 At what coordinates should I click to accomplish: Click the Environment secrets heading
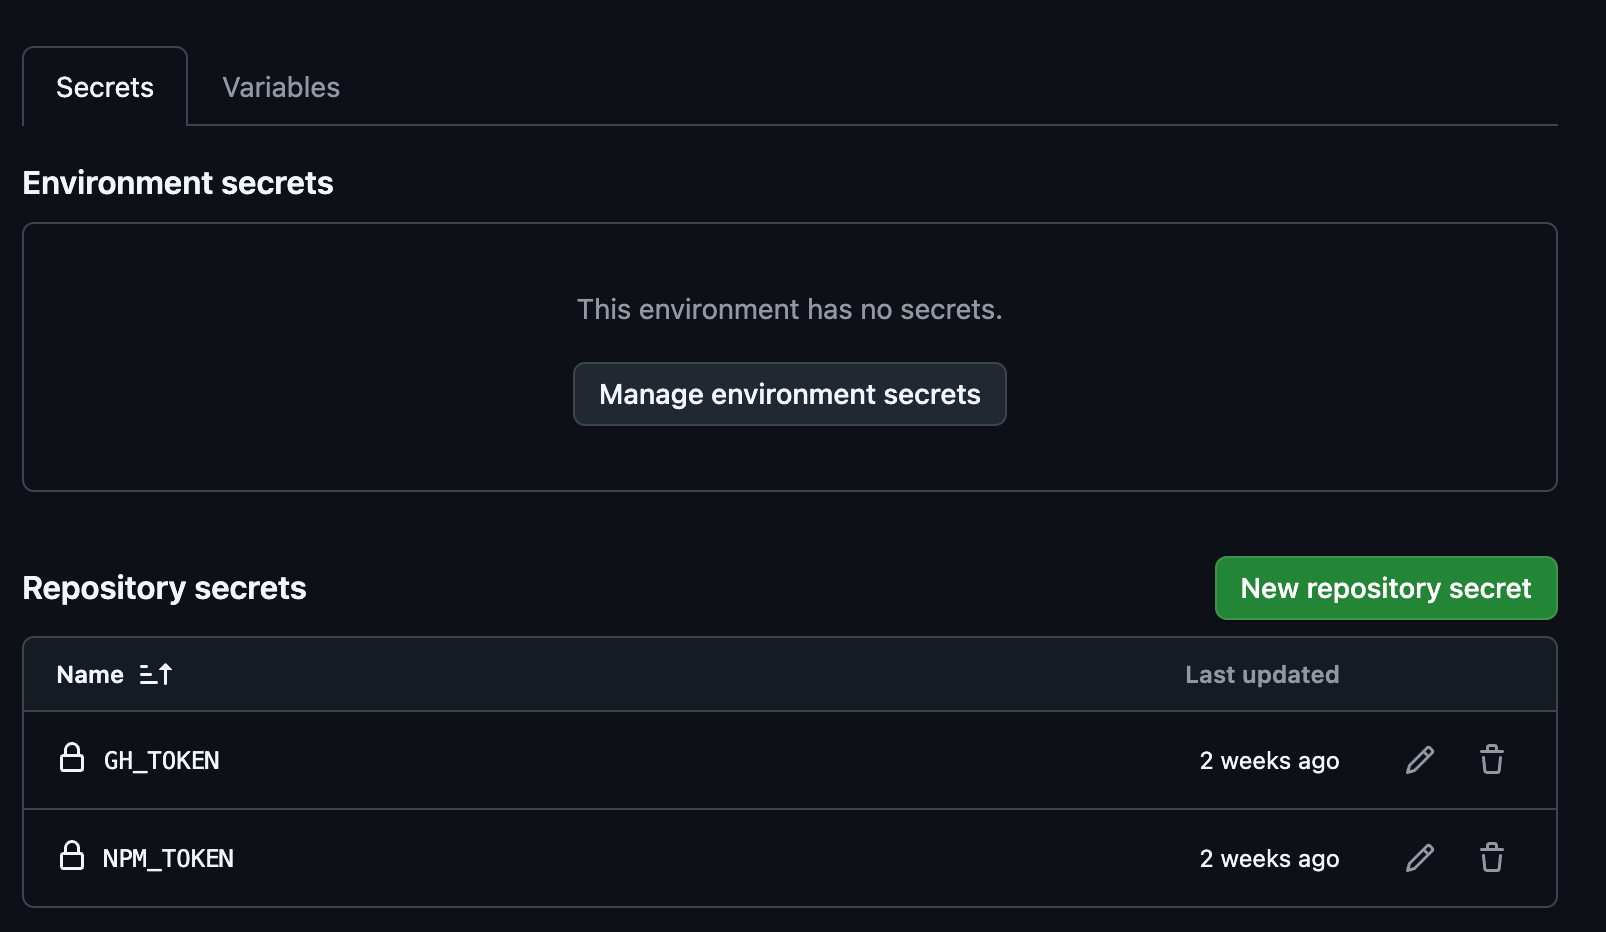pos(178,183)
